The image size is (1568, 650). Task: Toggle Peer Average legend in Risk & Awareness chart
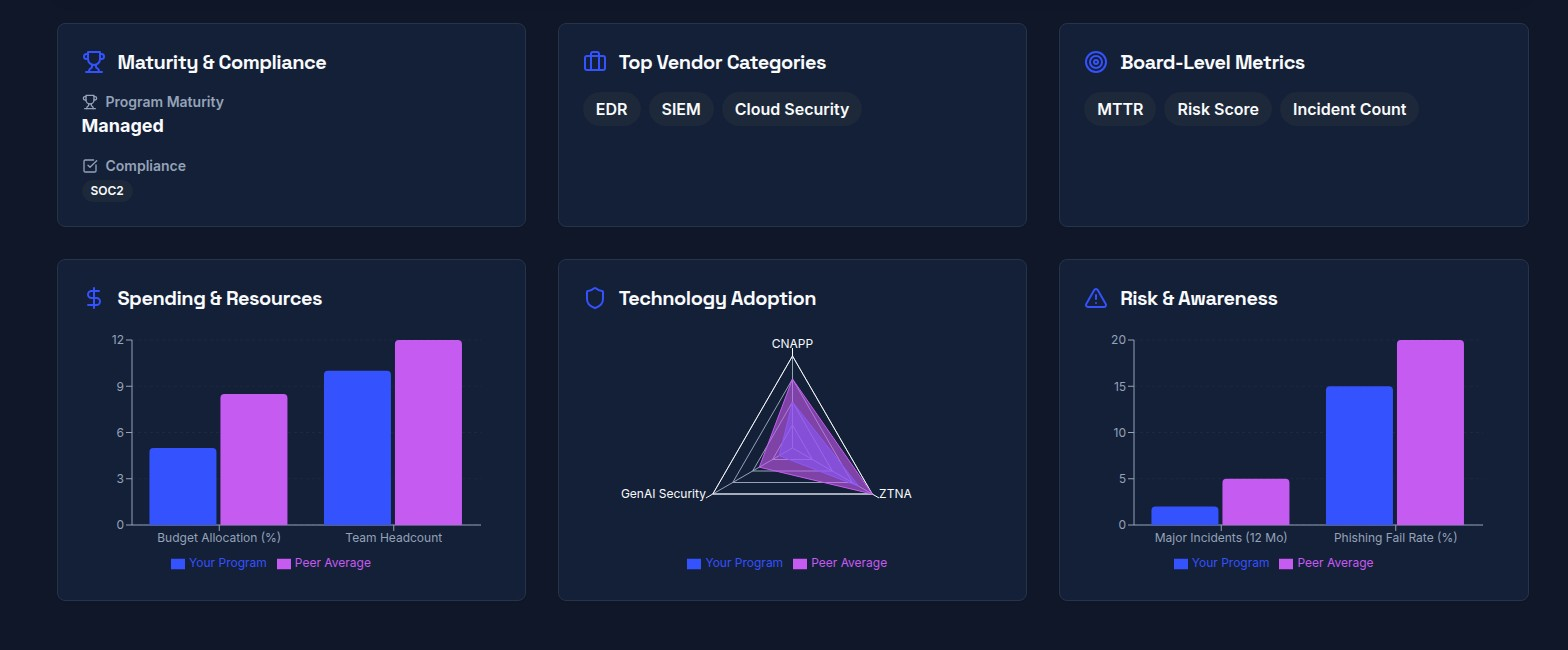[1326, 563]
